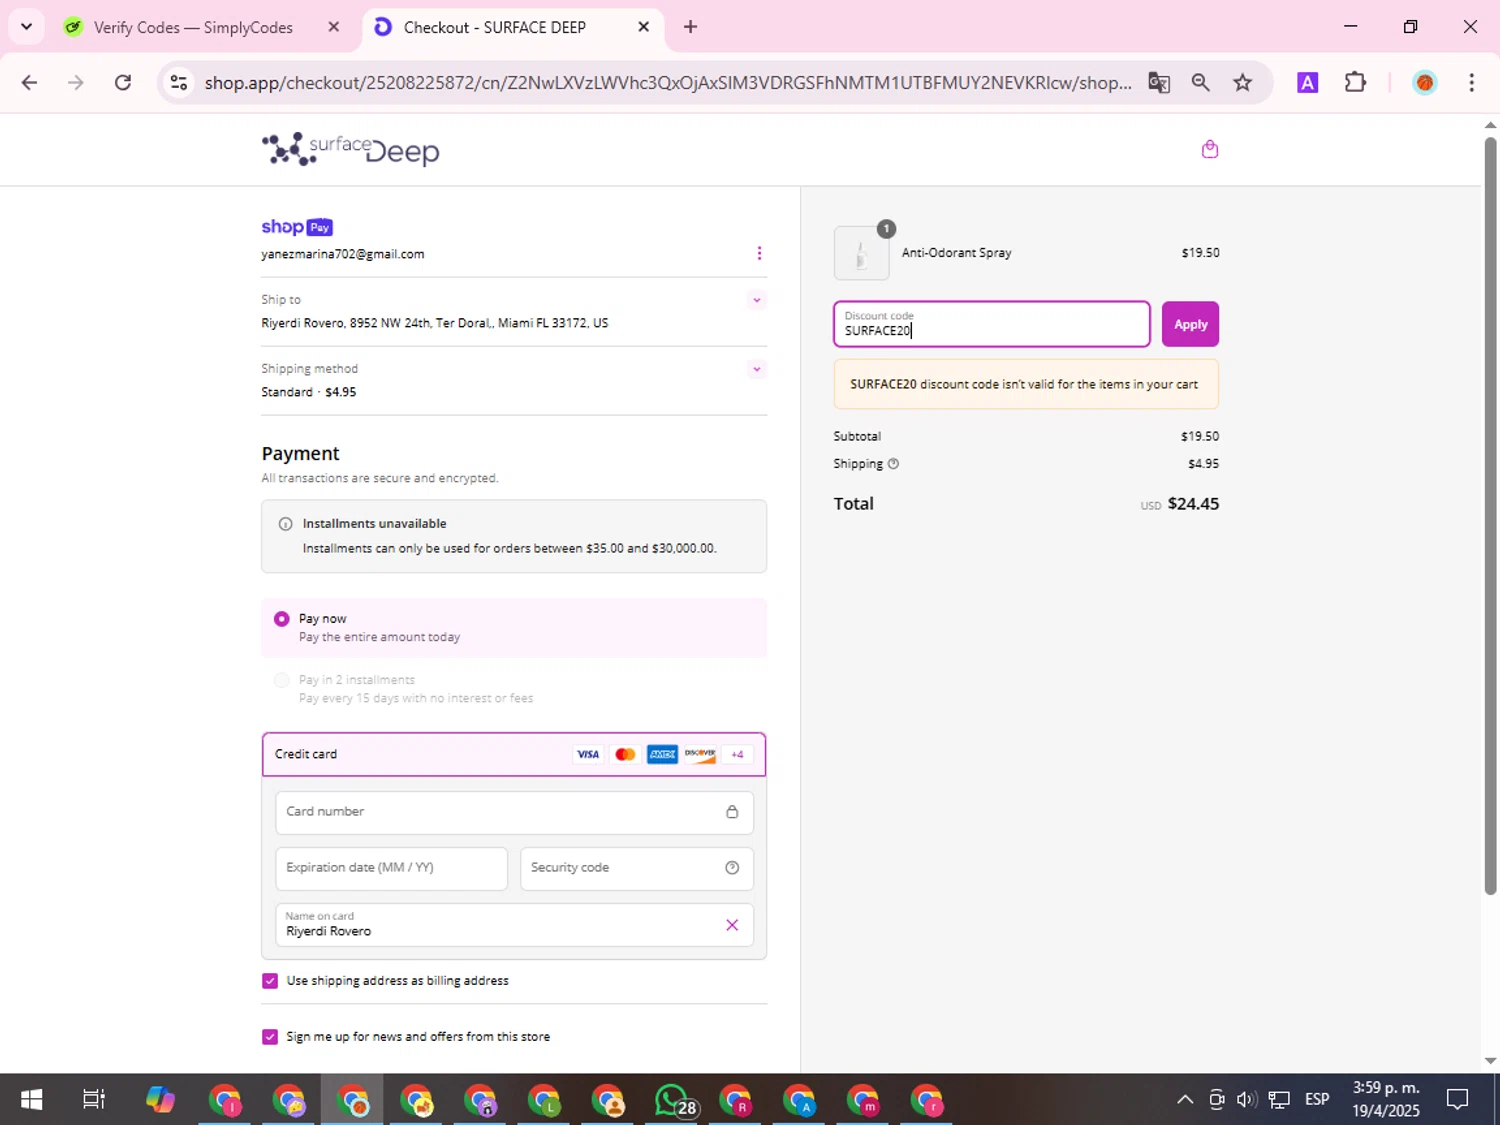1500x1125 pixels.
Task: Click the Surface Deep logo
Action: coord(350,149)
